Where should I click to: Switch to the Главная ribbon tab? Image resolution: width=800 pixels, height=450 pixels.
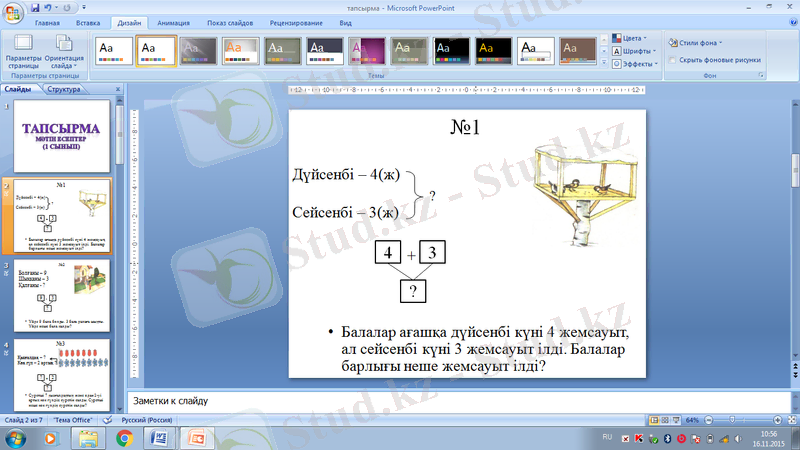pos(47,23)
